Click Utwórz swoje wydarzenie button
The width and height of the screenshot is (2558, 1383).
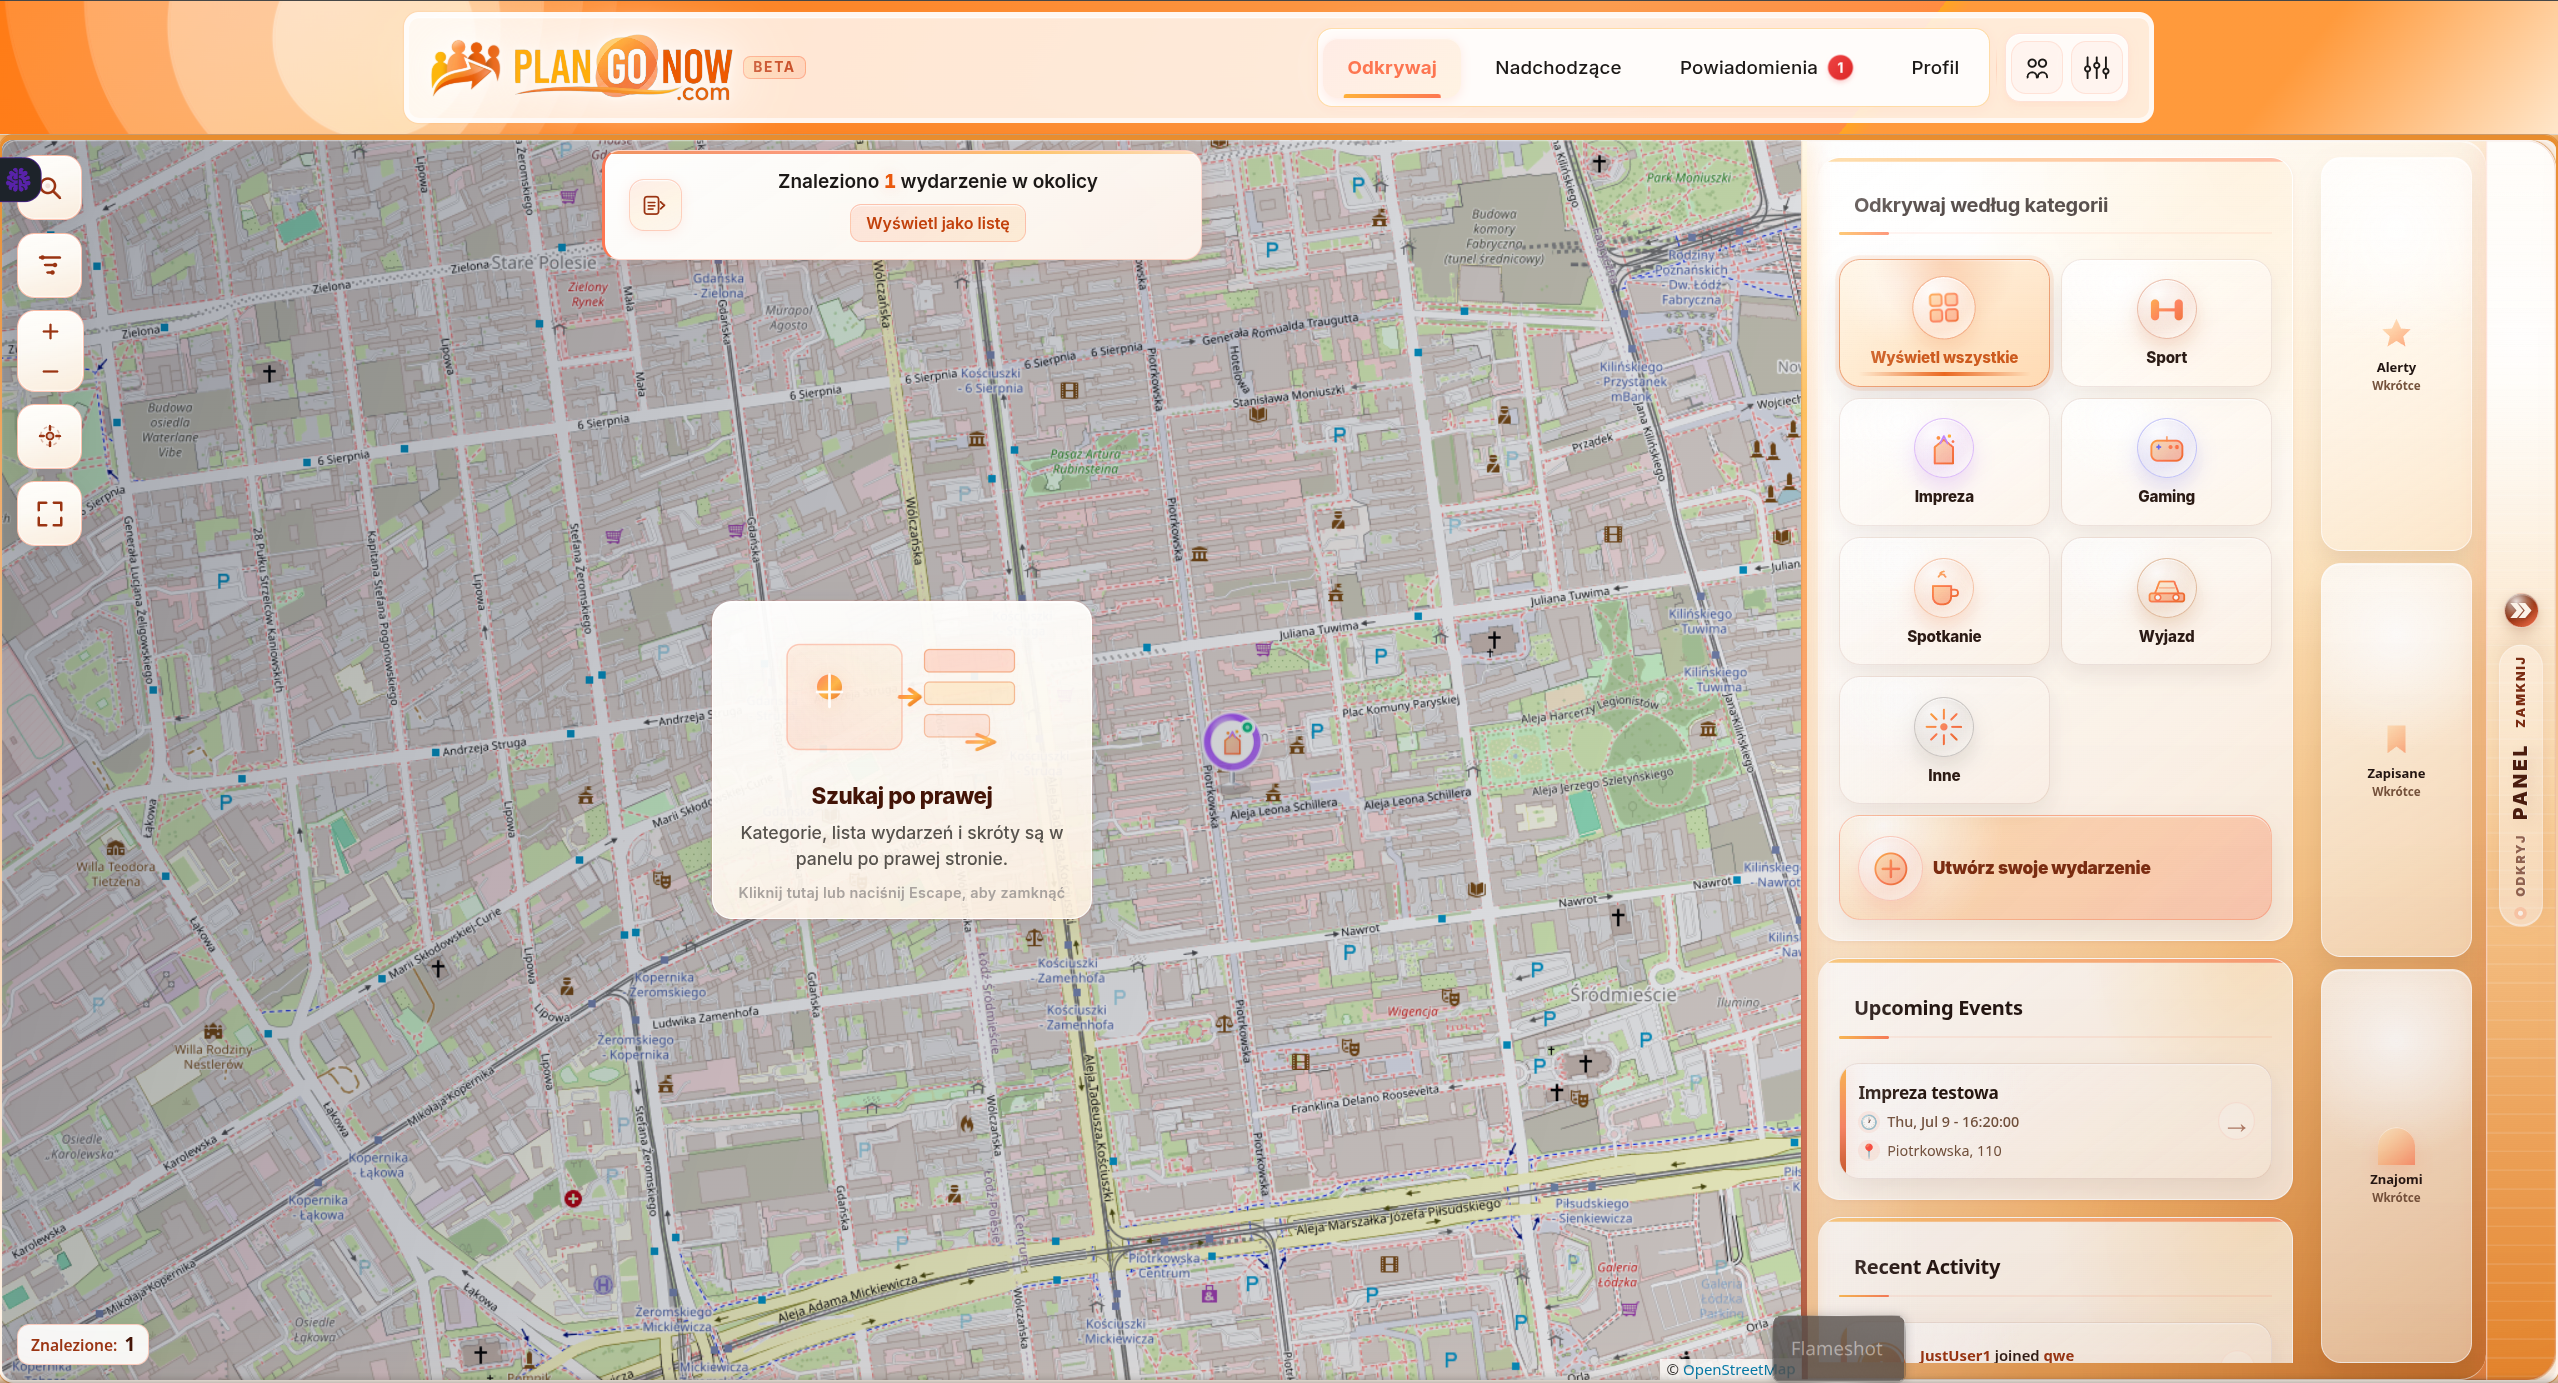2055,868
